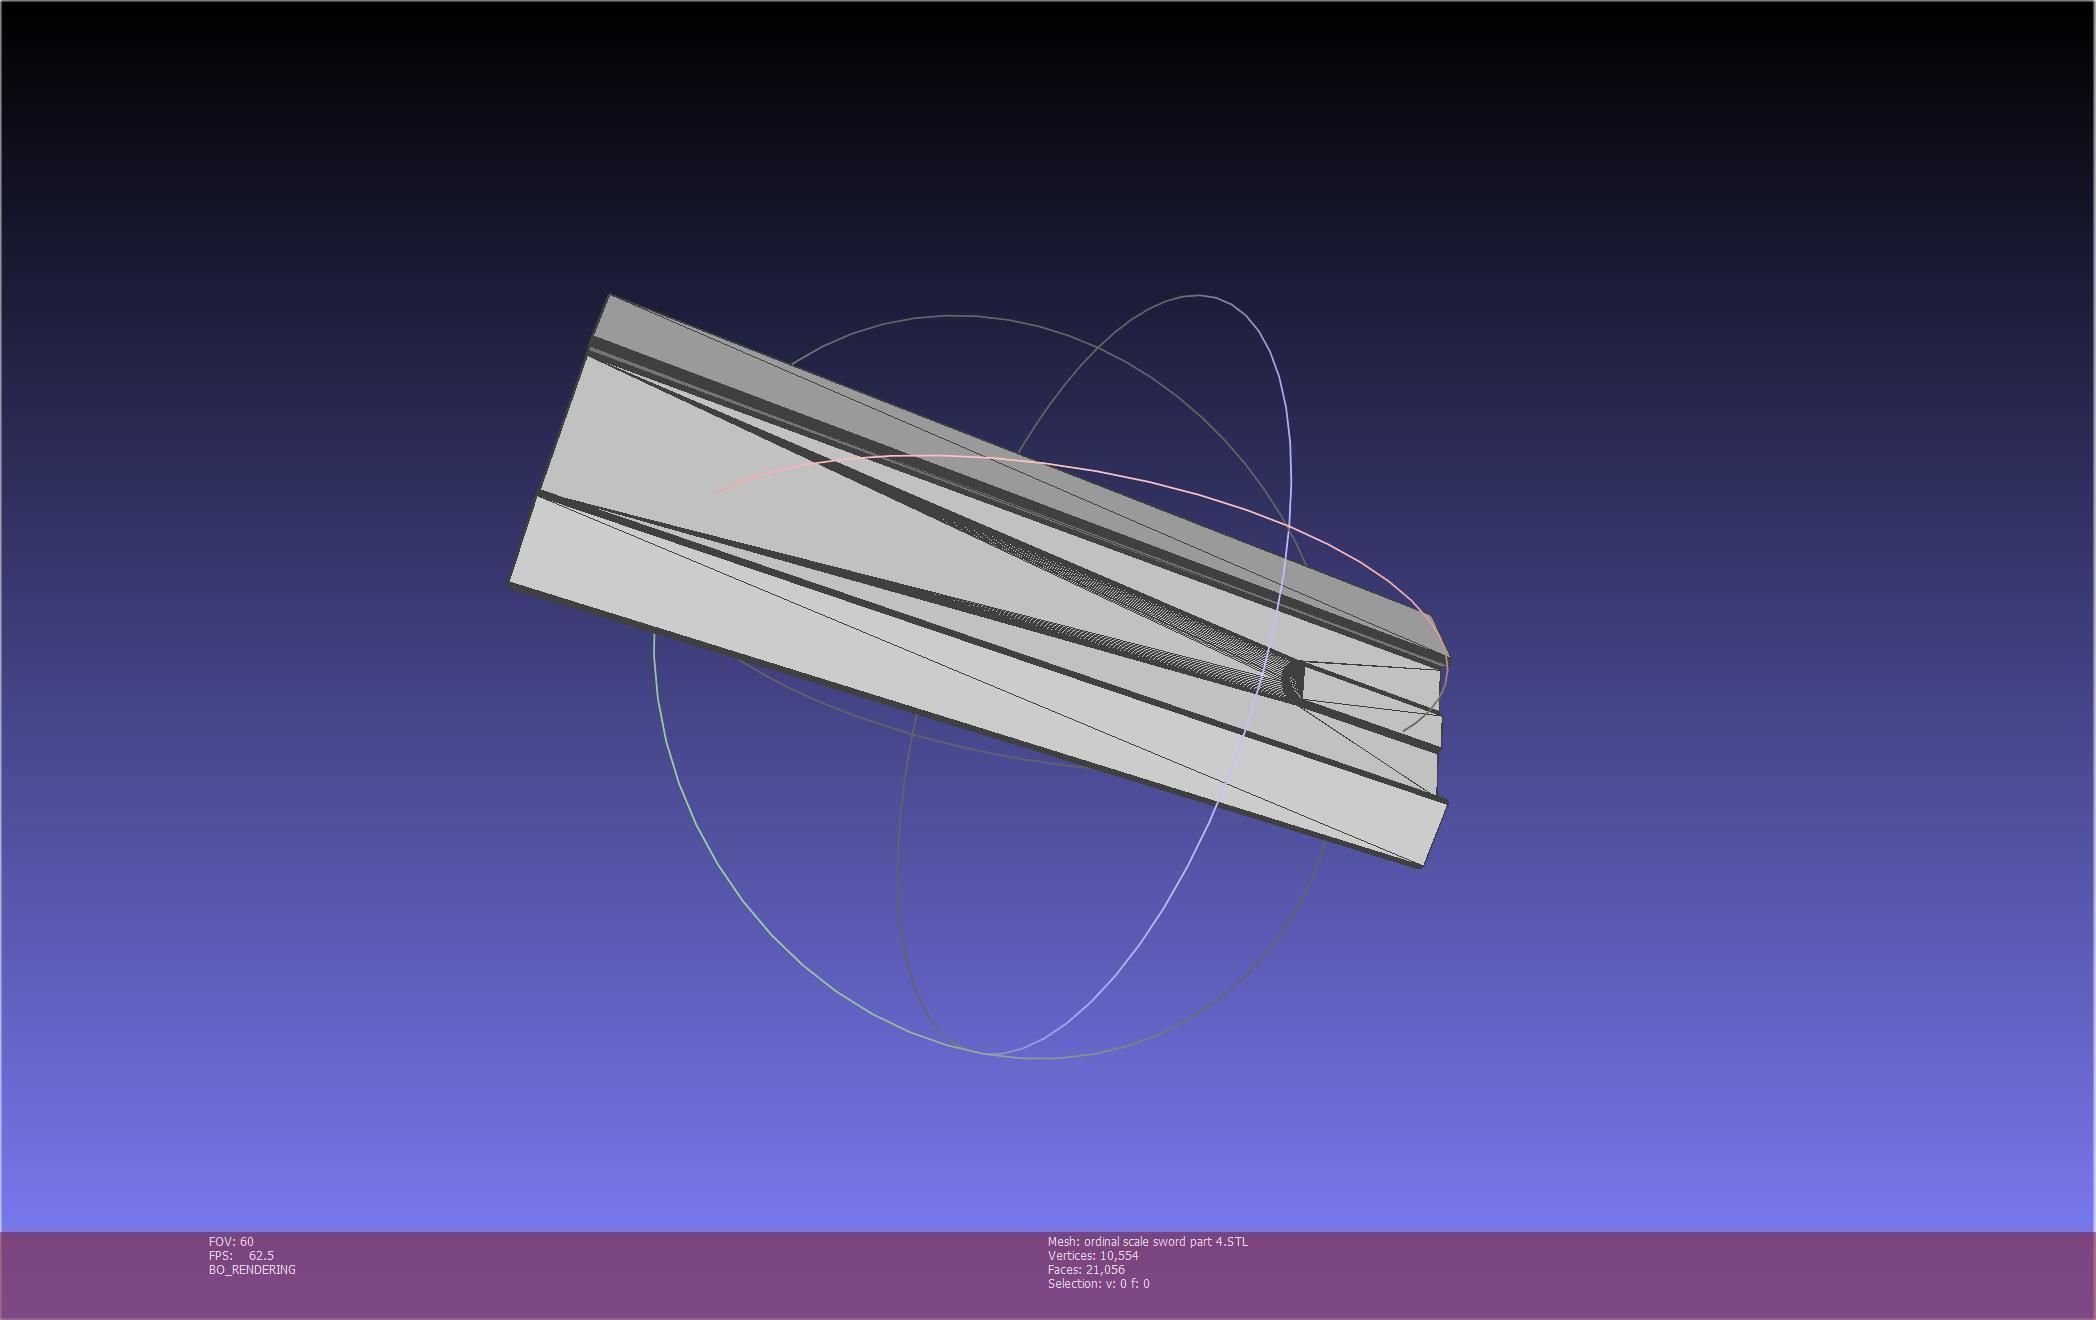
Task: Click the BO_RENDERING status text
Action: tap(252, 1270)
